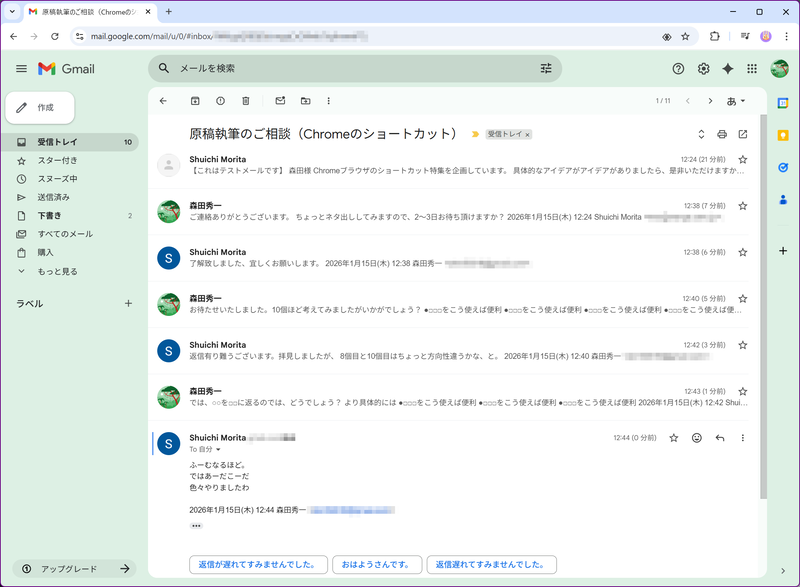The height and width of the screenshot is (587, 800).
Task: Open the Google apps grid
Action: 752,68
